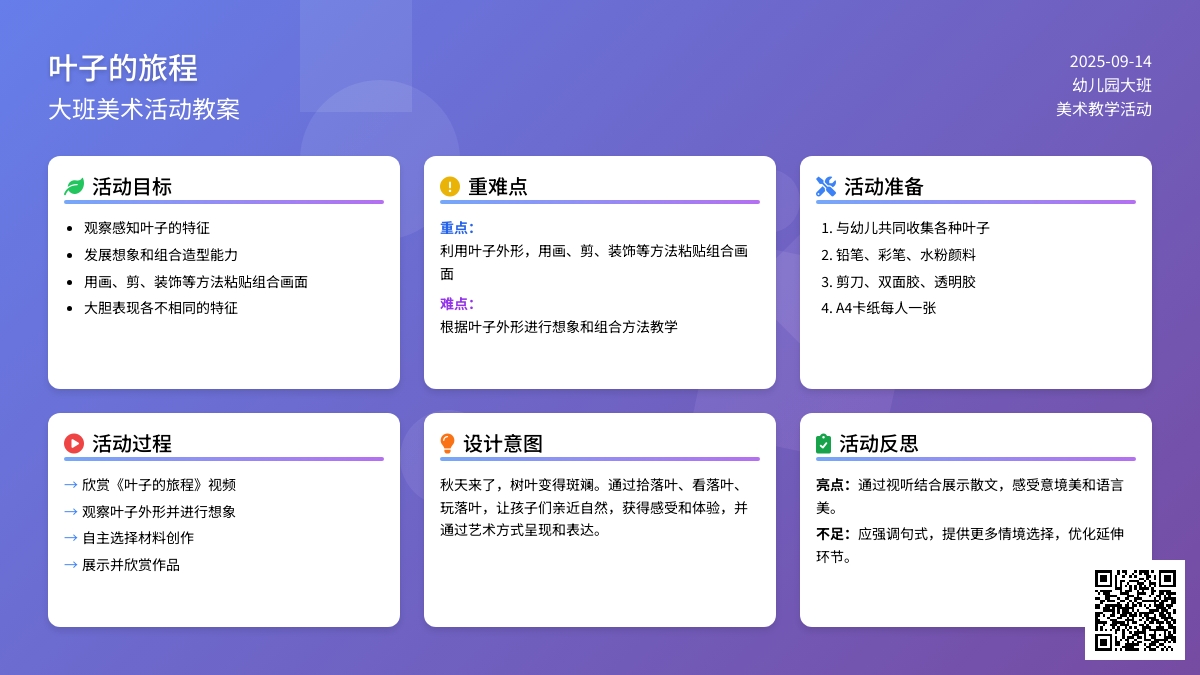
Task: Click list item 铅笔、彩笔、水粉颜料
Action: pos(906,255)
